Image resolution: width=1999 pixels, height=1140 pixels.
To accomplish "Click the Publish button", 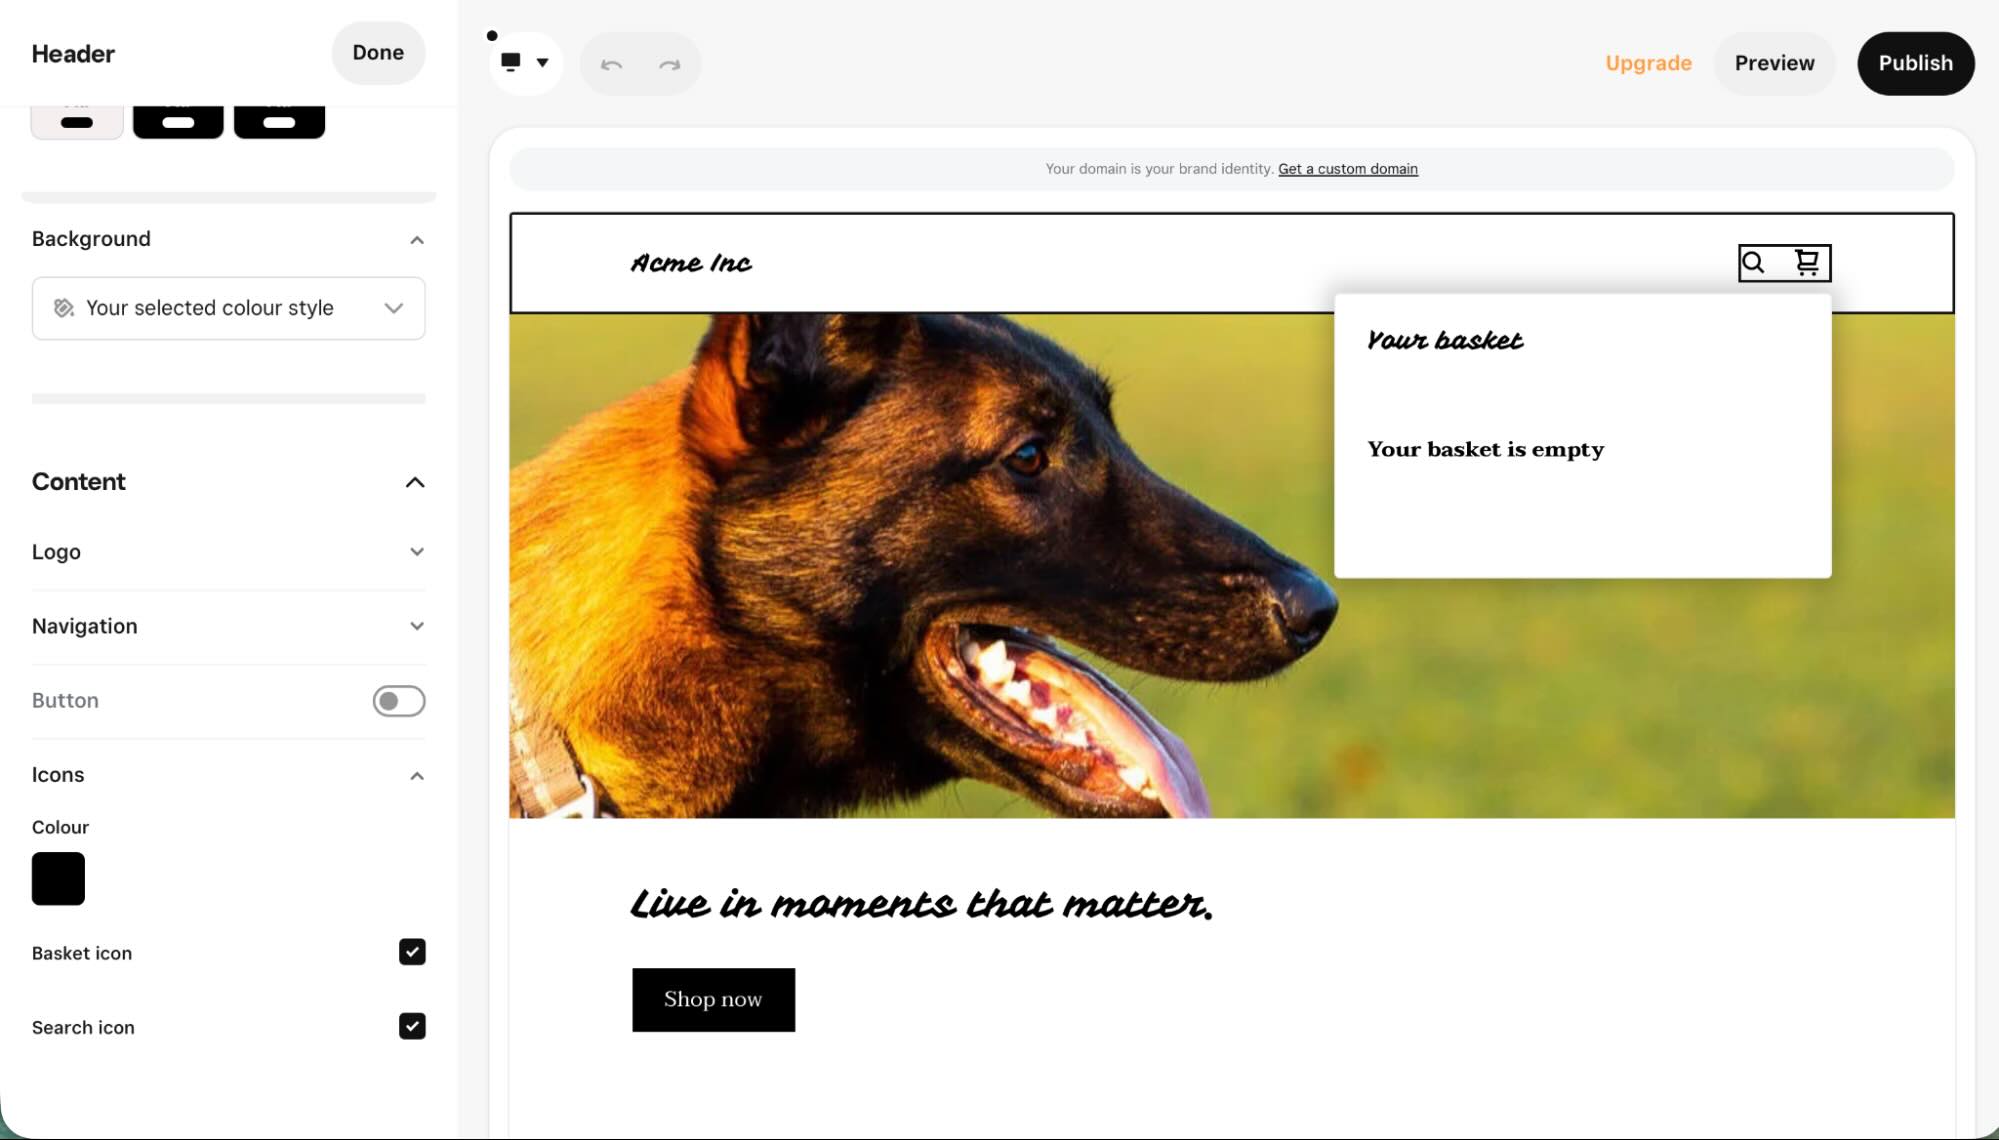I will pyautogui.click(x=1915, y=63).
